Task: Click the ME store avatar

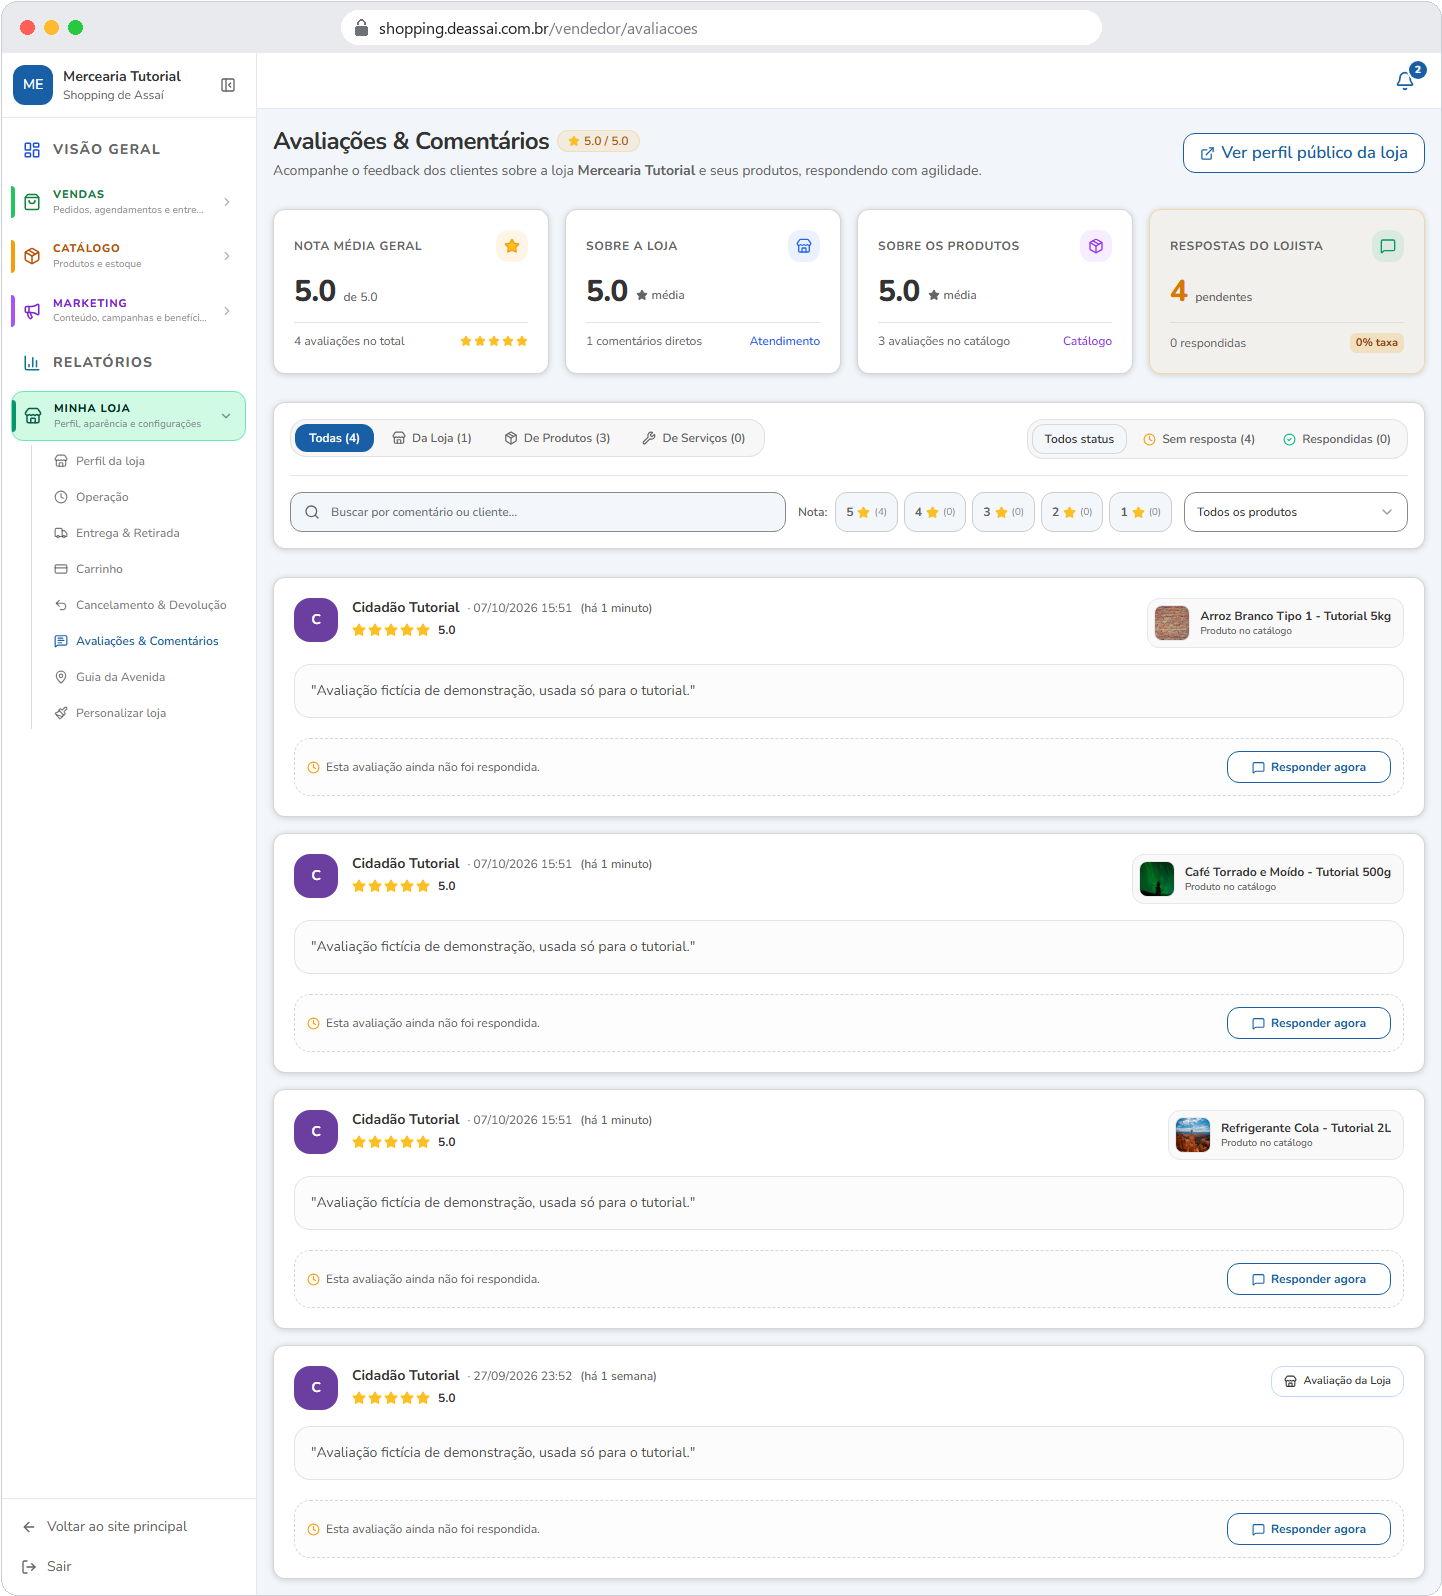Action: [x=33, y=85]
